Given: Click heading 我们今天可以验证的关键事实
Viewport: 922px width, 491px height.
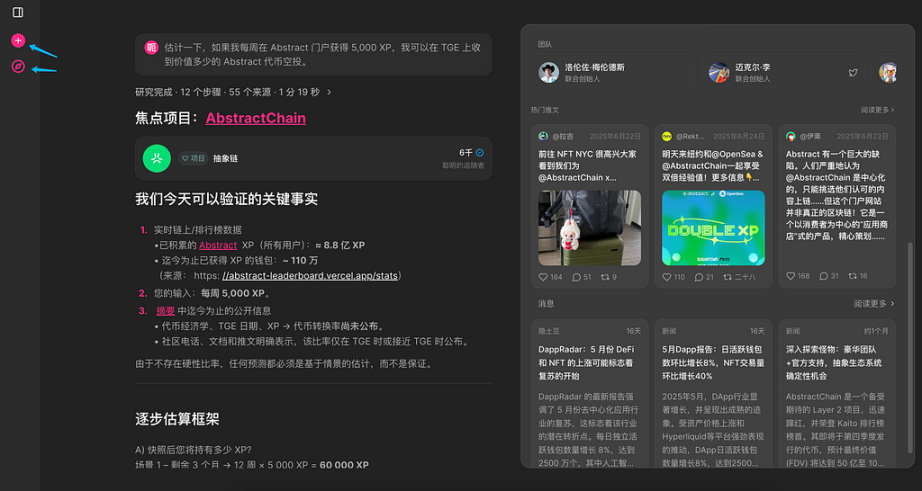Looking at the screenshot, I should tap(226, 199).
